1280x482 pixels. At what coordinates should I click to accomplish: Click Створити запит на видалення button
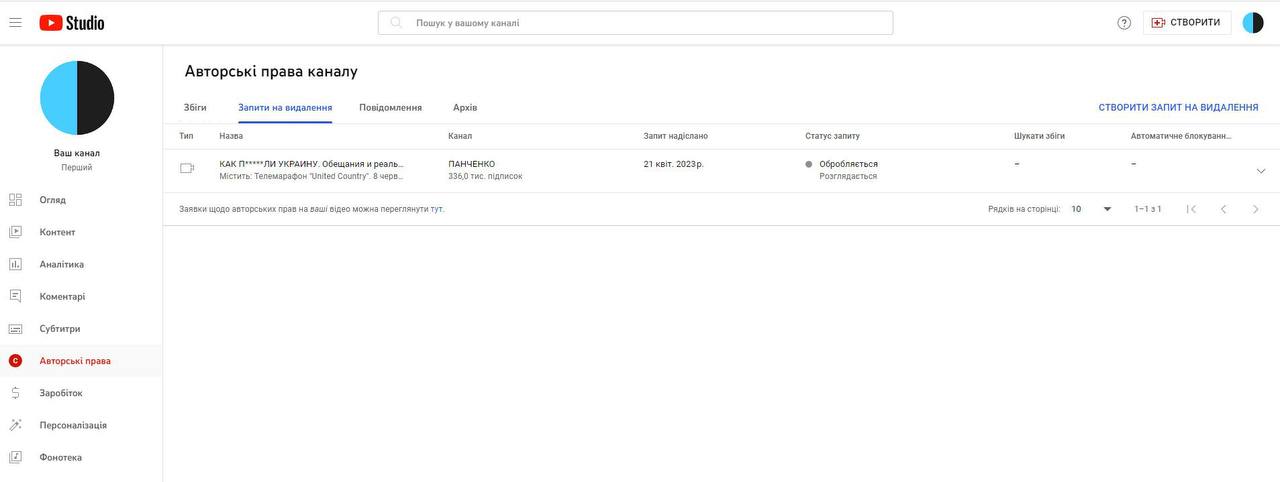tap(1178, 107)
